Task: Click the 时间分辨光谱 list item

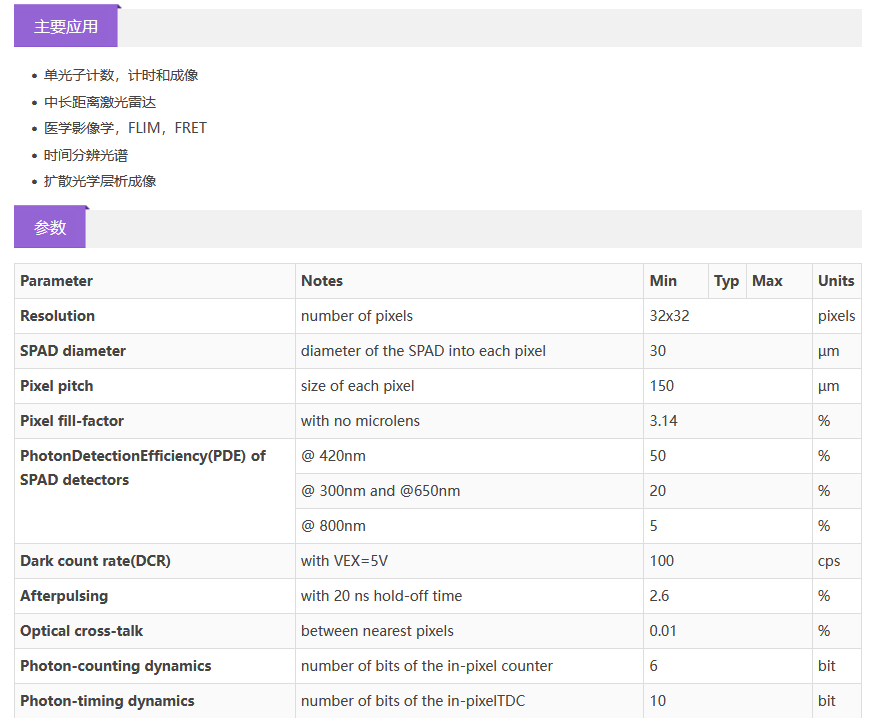Action: [86, 155]
